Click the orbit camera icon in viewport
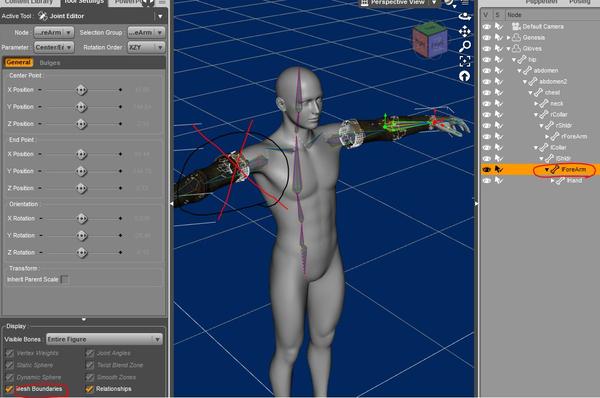 coord(465,16)
